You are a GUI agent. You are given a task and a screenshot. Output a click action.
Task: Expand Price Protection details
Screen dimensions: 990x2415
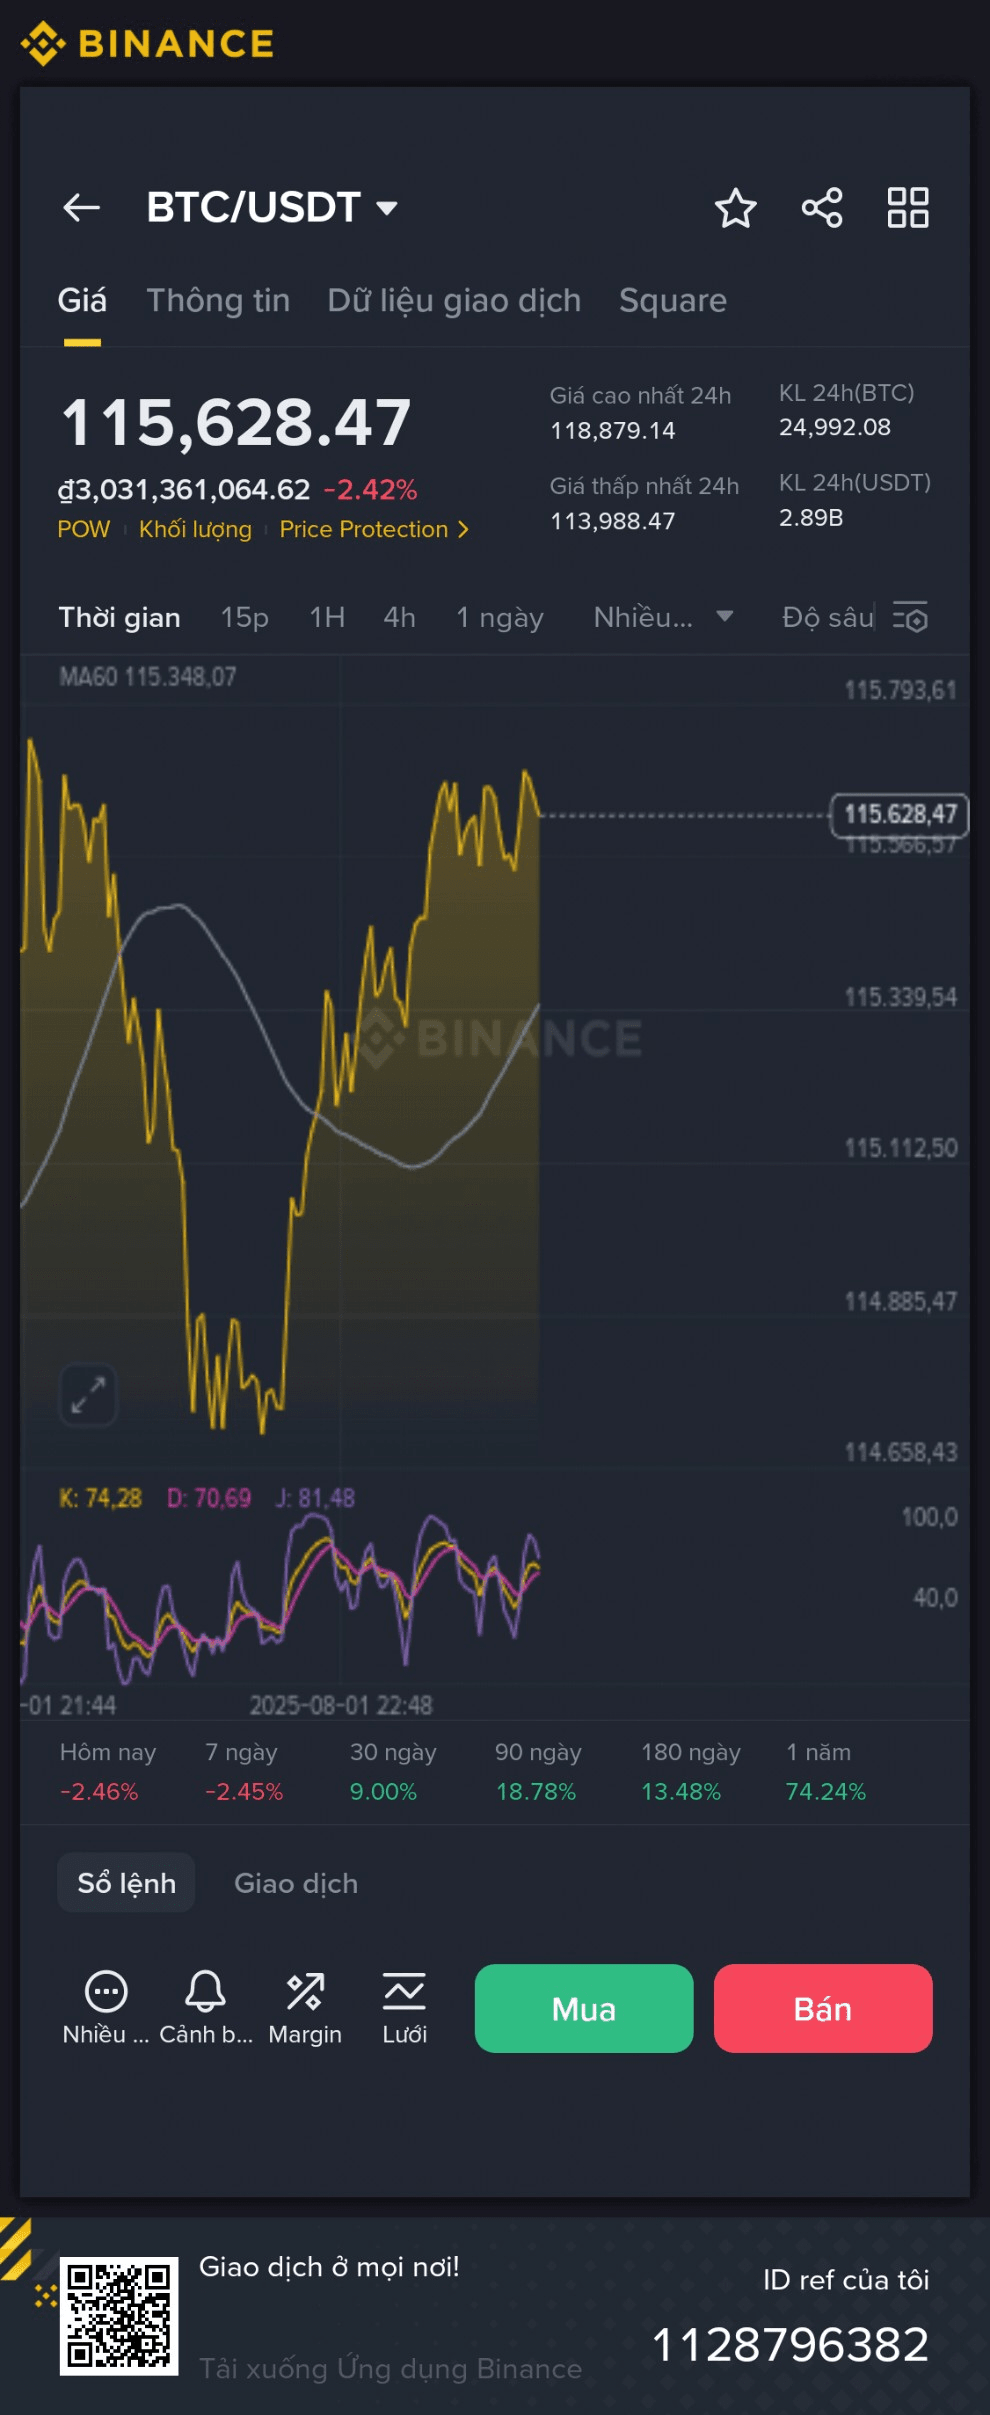(x=374, y=529)
